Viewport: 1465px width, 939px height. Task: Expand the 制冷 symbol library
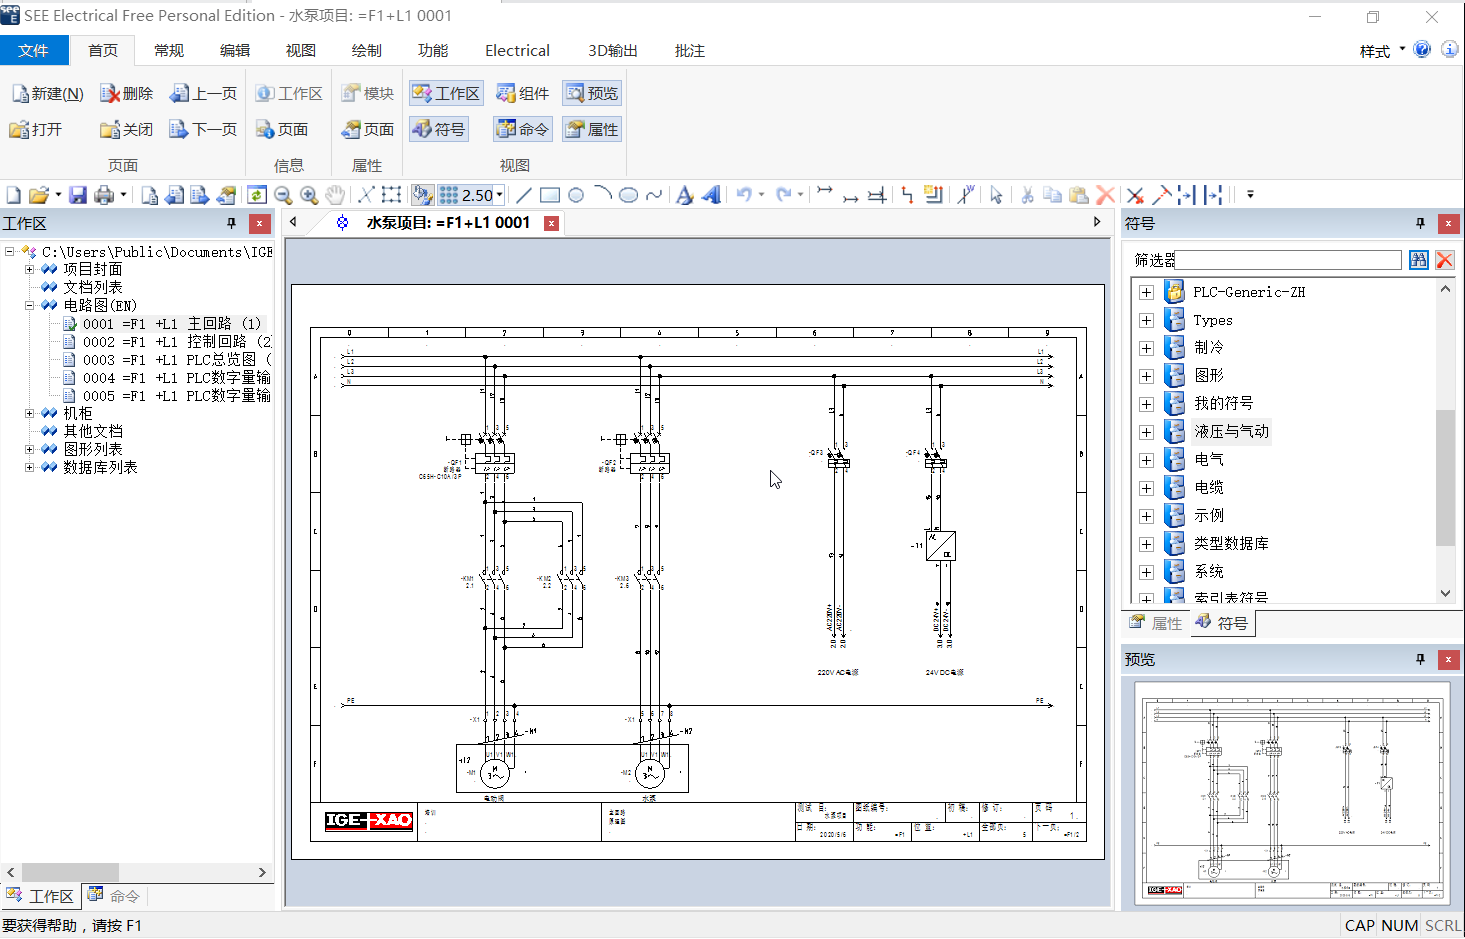(x=1146, y=348)
